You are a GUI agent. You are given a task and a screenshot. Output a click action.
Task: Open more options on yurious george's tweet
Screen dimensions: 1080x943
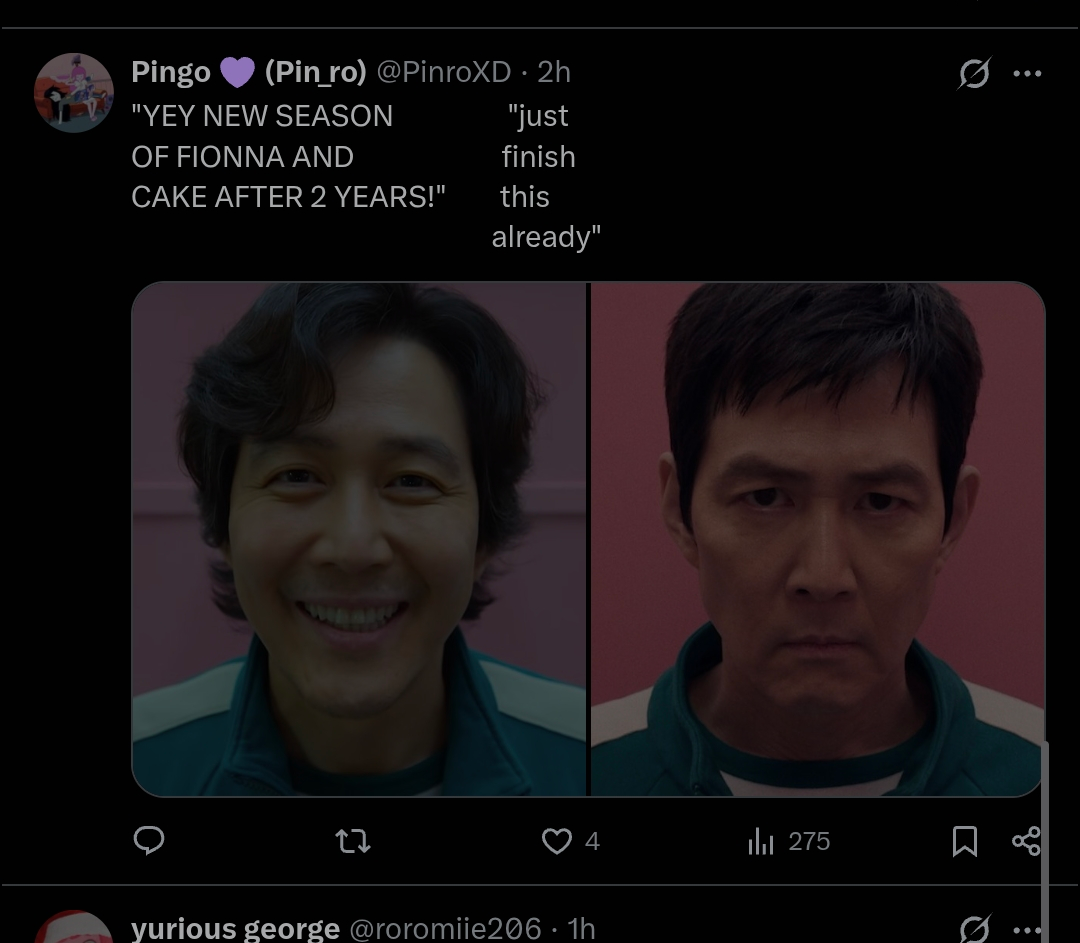[x=1027, y=931]
